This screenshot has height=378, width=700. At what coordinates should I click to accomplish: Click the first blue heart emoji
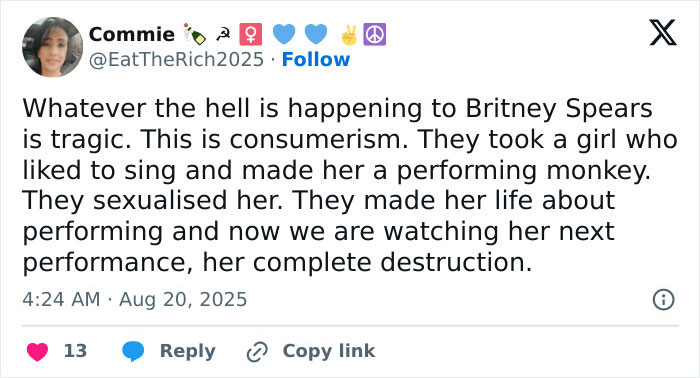pyautogui.click(x=284, y=34)
